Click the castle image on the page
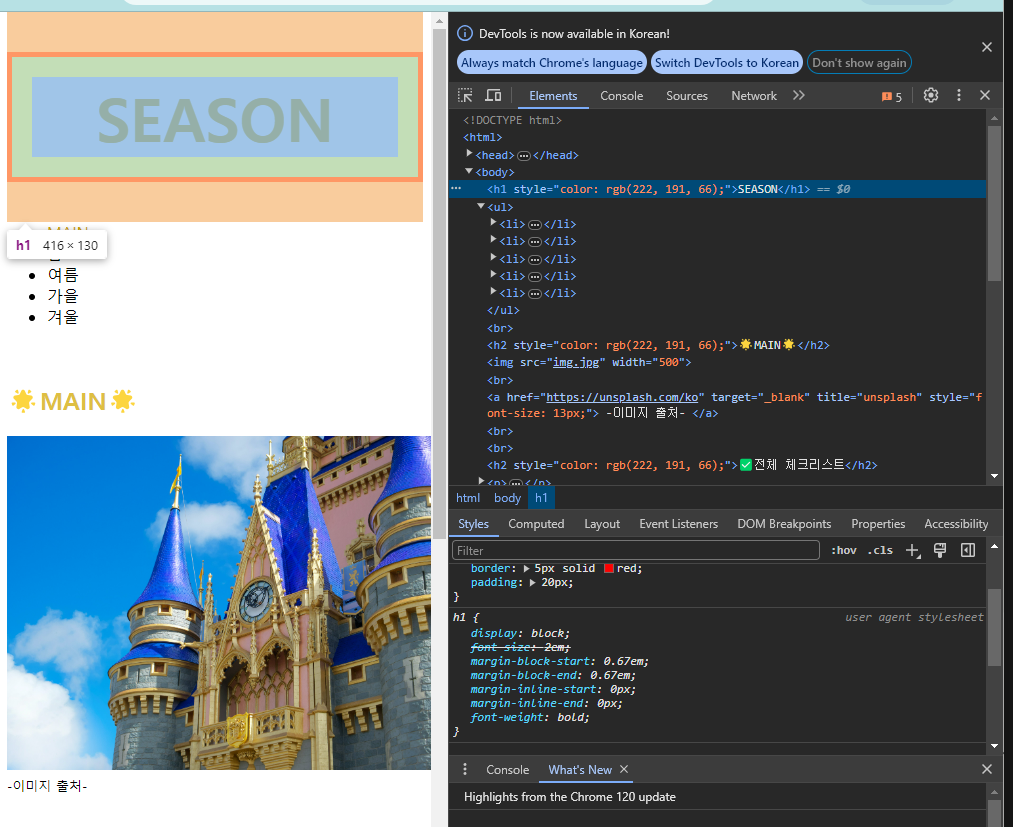The width and height of the screenshot is (1013, 827). [x=219, y=602]
